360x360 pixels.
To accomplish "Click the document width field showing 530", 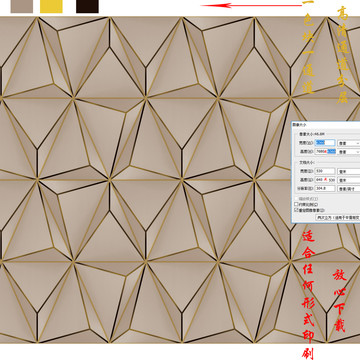I will click(x=325, y=171).
